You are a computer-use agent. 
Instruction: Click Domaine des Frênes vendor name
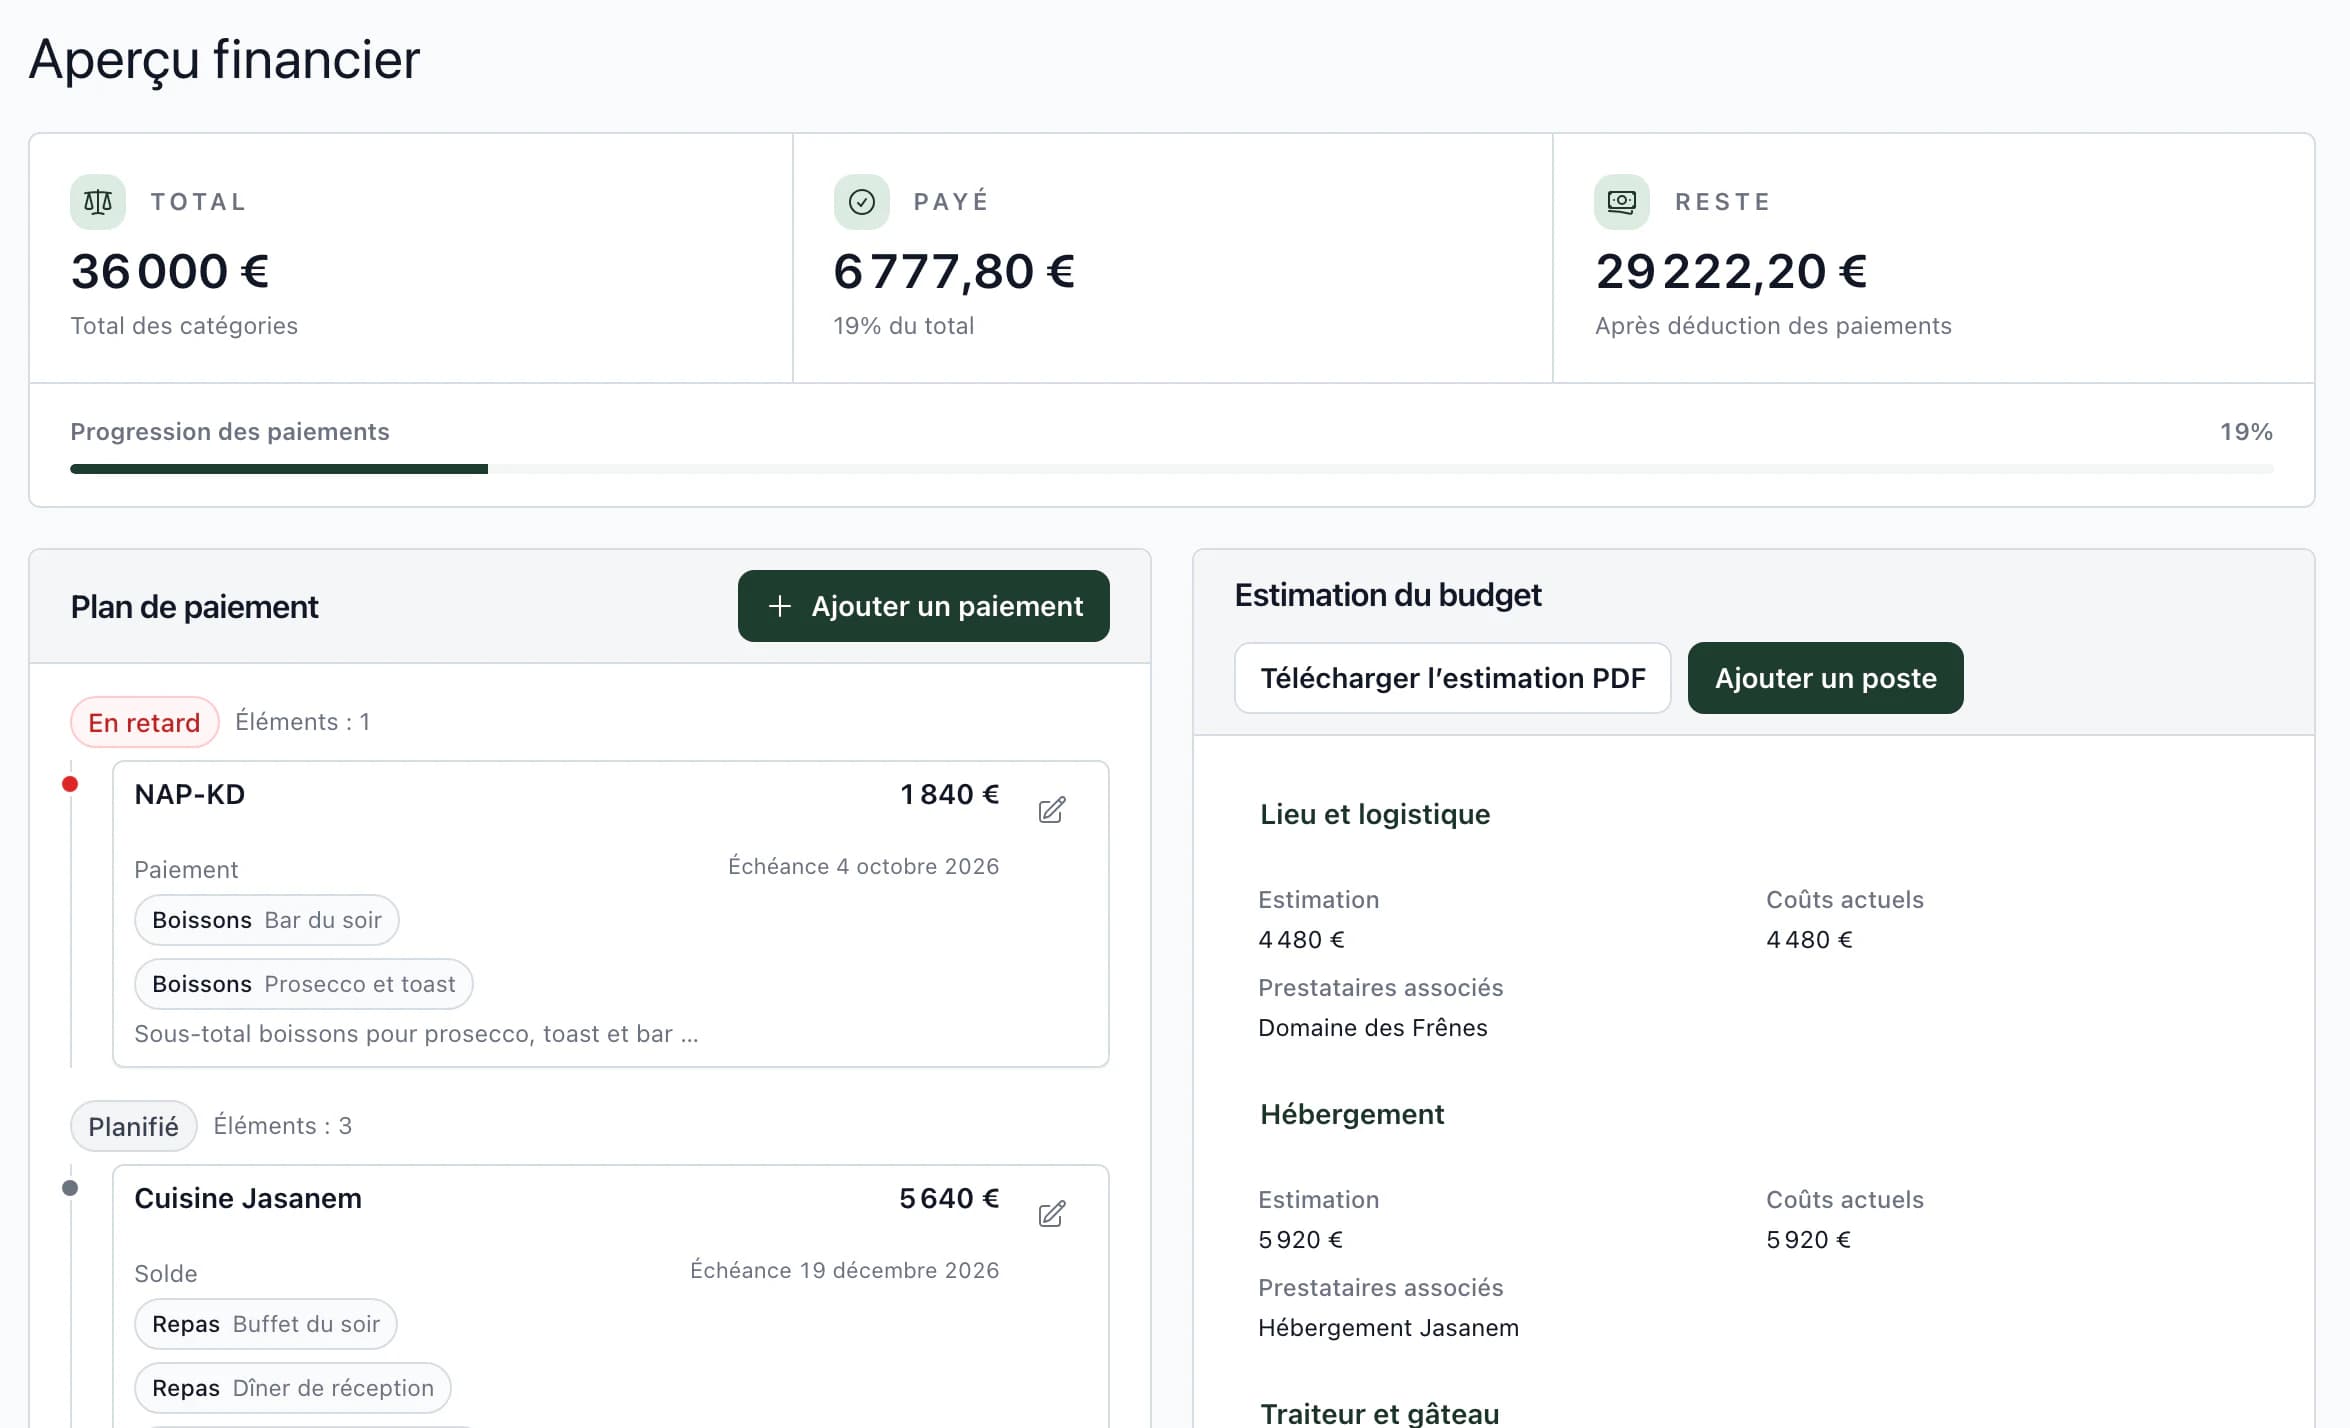pyautogui.click(x=1373, y=1028)
